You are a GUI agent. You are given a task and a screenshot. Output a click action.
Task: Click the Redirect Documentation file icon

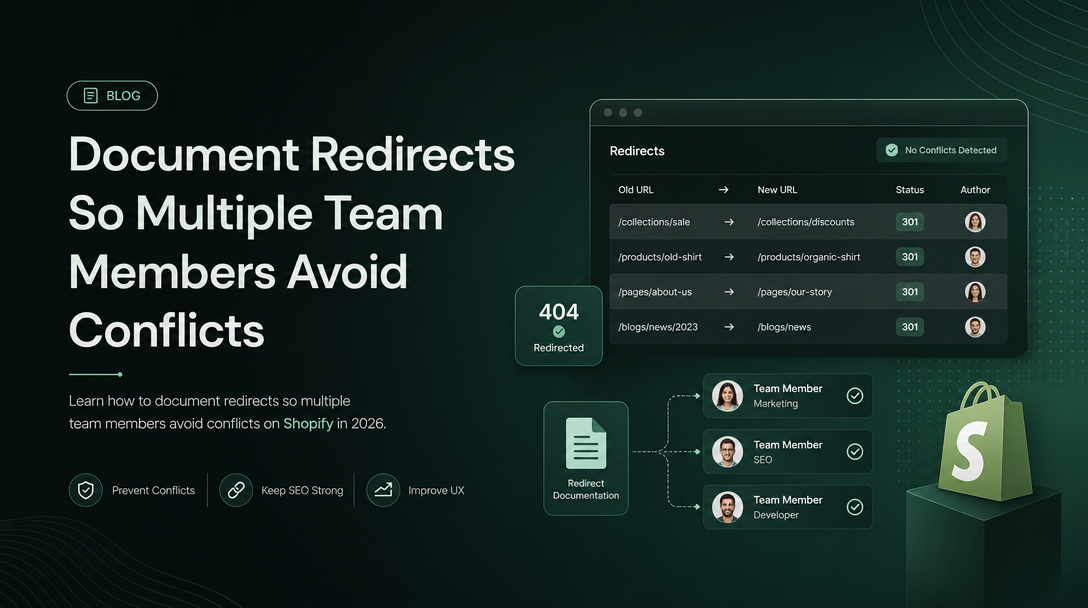pos(586,443)
